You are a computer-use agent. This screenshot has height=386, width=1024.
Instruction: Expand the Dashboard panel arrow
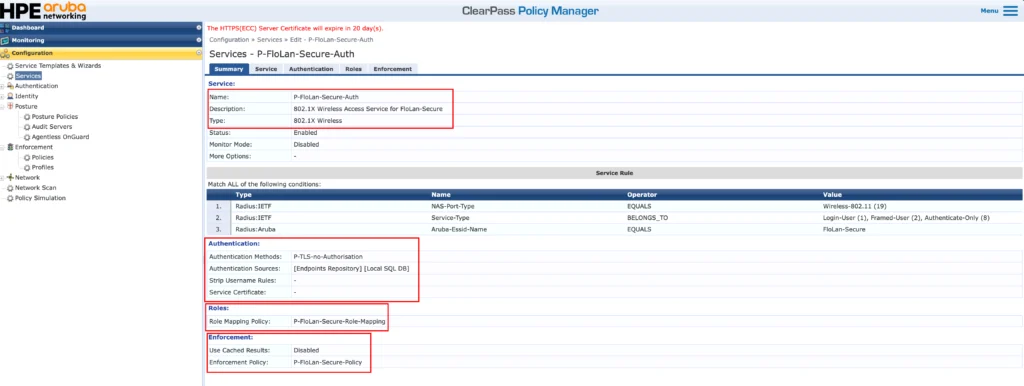tap(199, 27)
